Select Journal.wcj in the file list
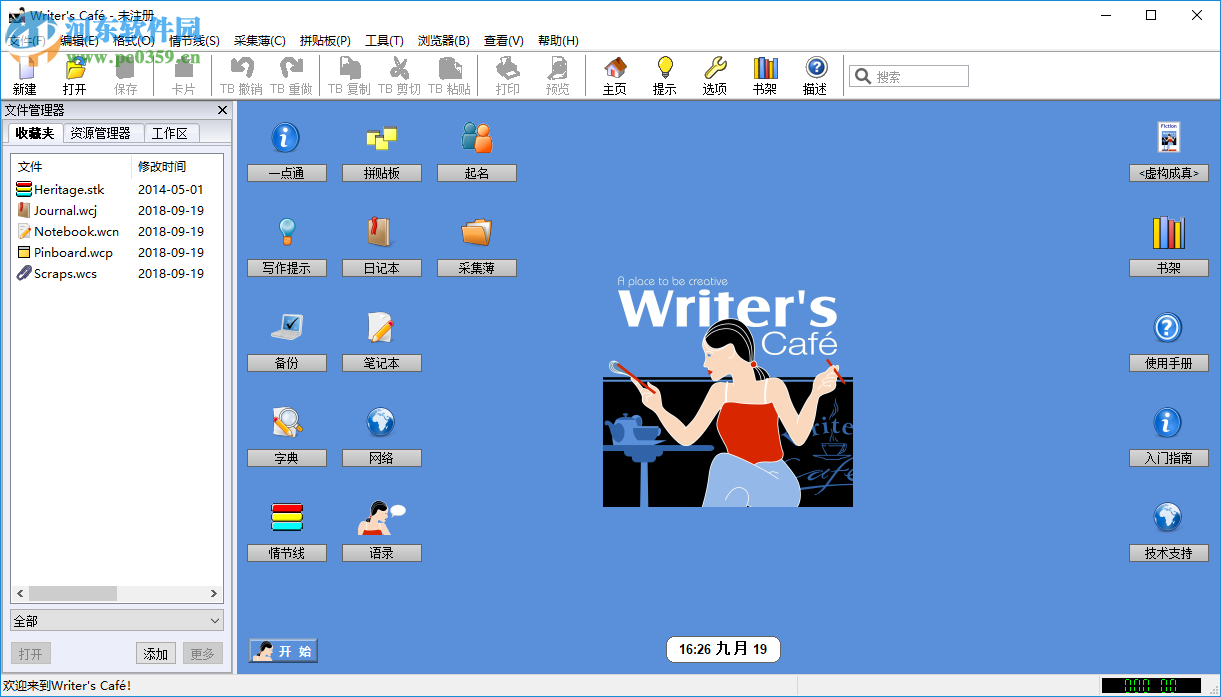This screenshot has height=697, width=1221. 63,210
